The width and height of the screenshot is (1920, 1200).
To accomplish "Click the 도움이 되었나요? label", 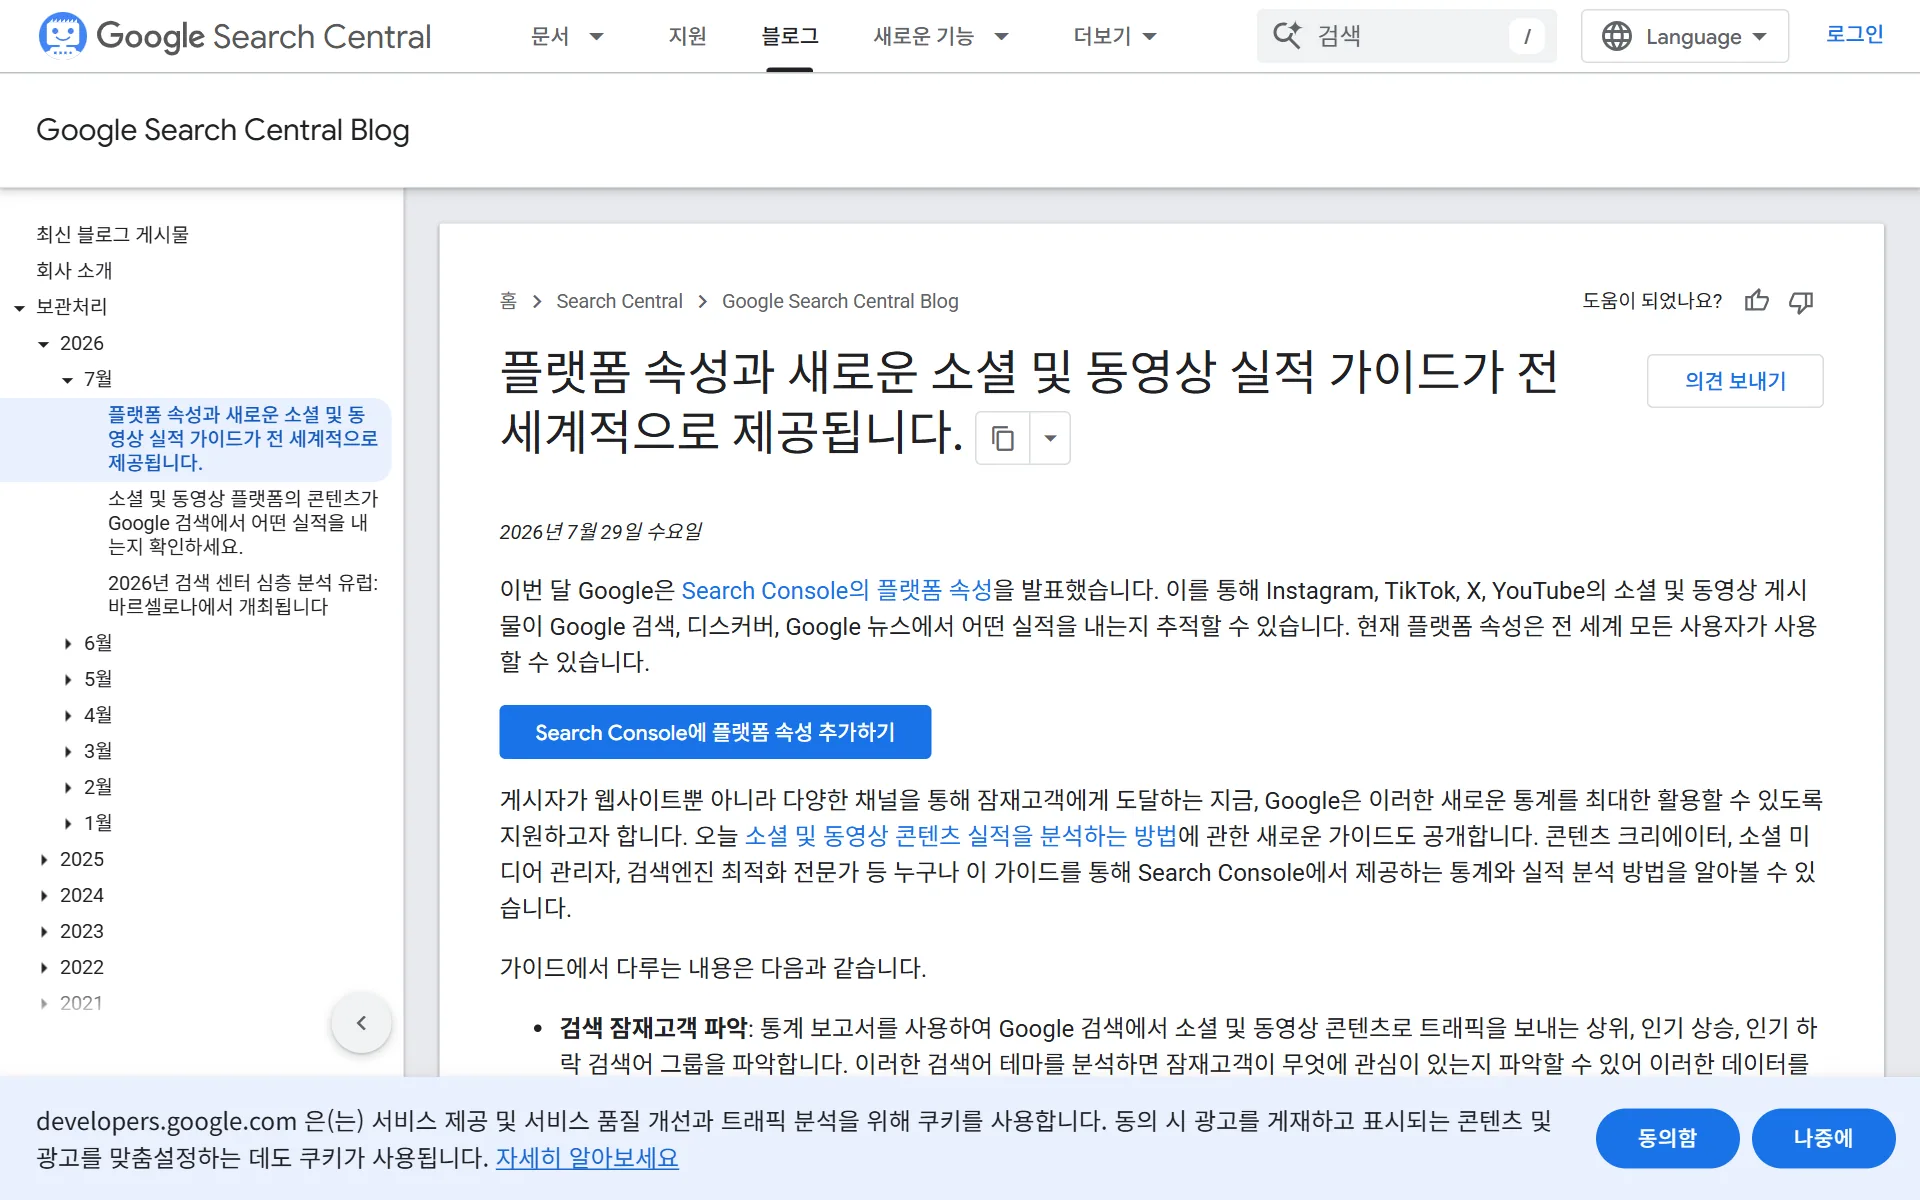I will (x=1652, y=301).
